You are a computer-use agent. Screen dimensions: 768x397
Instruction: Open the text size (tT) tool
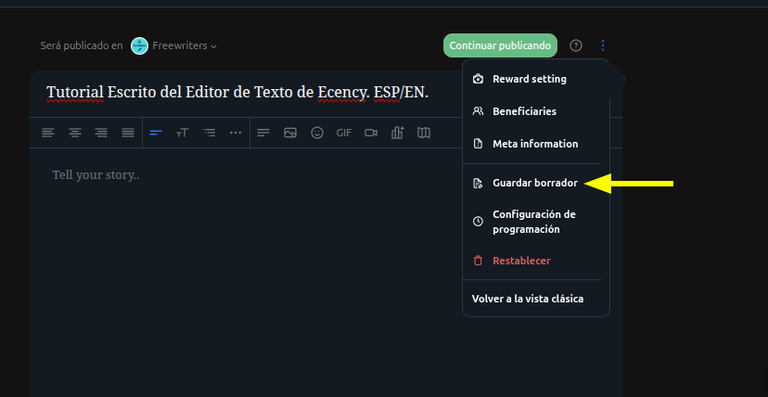pos(182,133)
